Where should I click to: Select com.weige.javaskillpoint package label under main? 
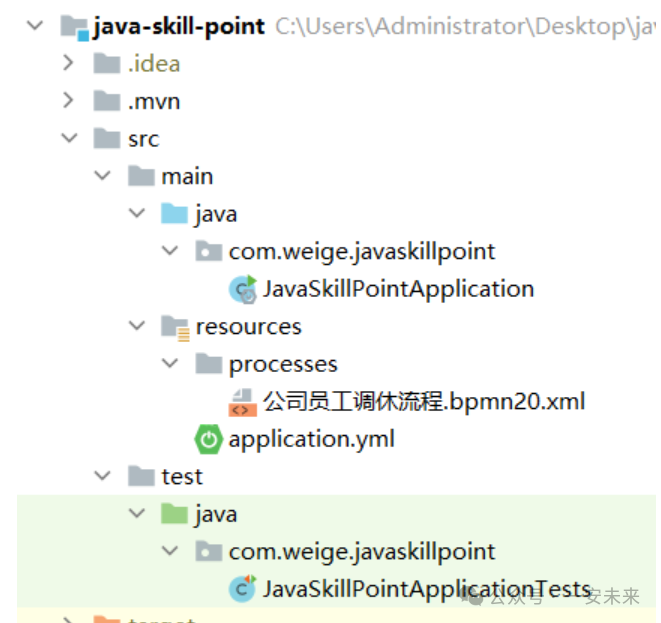pos(361,251)
